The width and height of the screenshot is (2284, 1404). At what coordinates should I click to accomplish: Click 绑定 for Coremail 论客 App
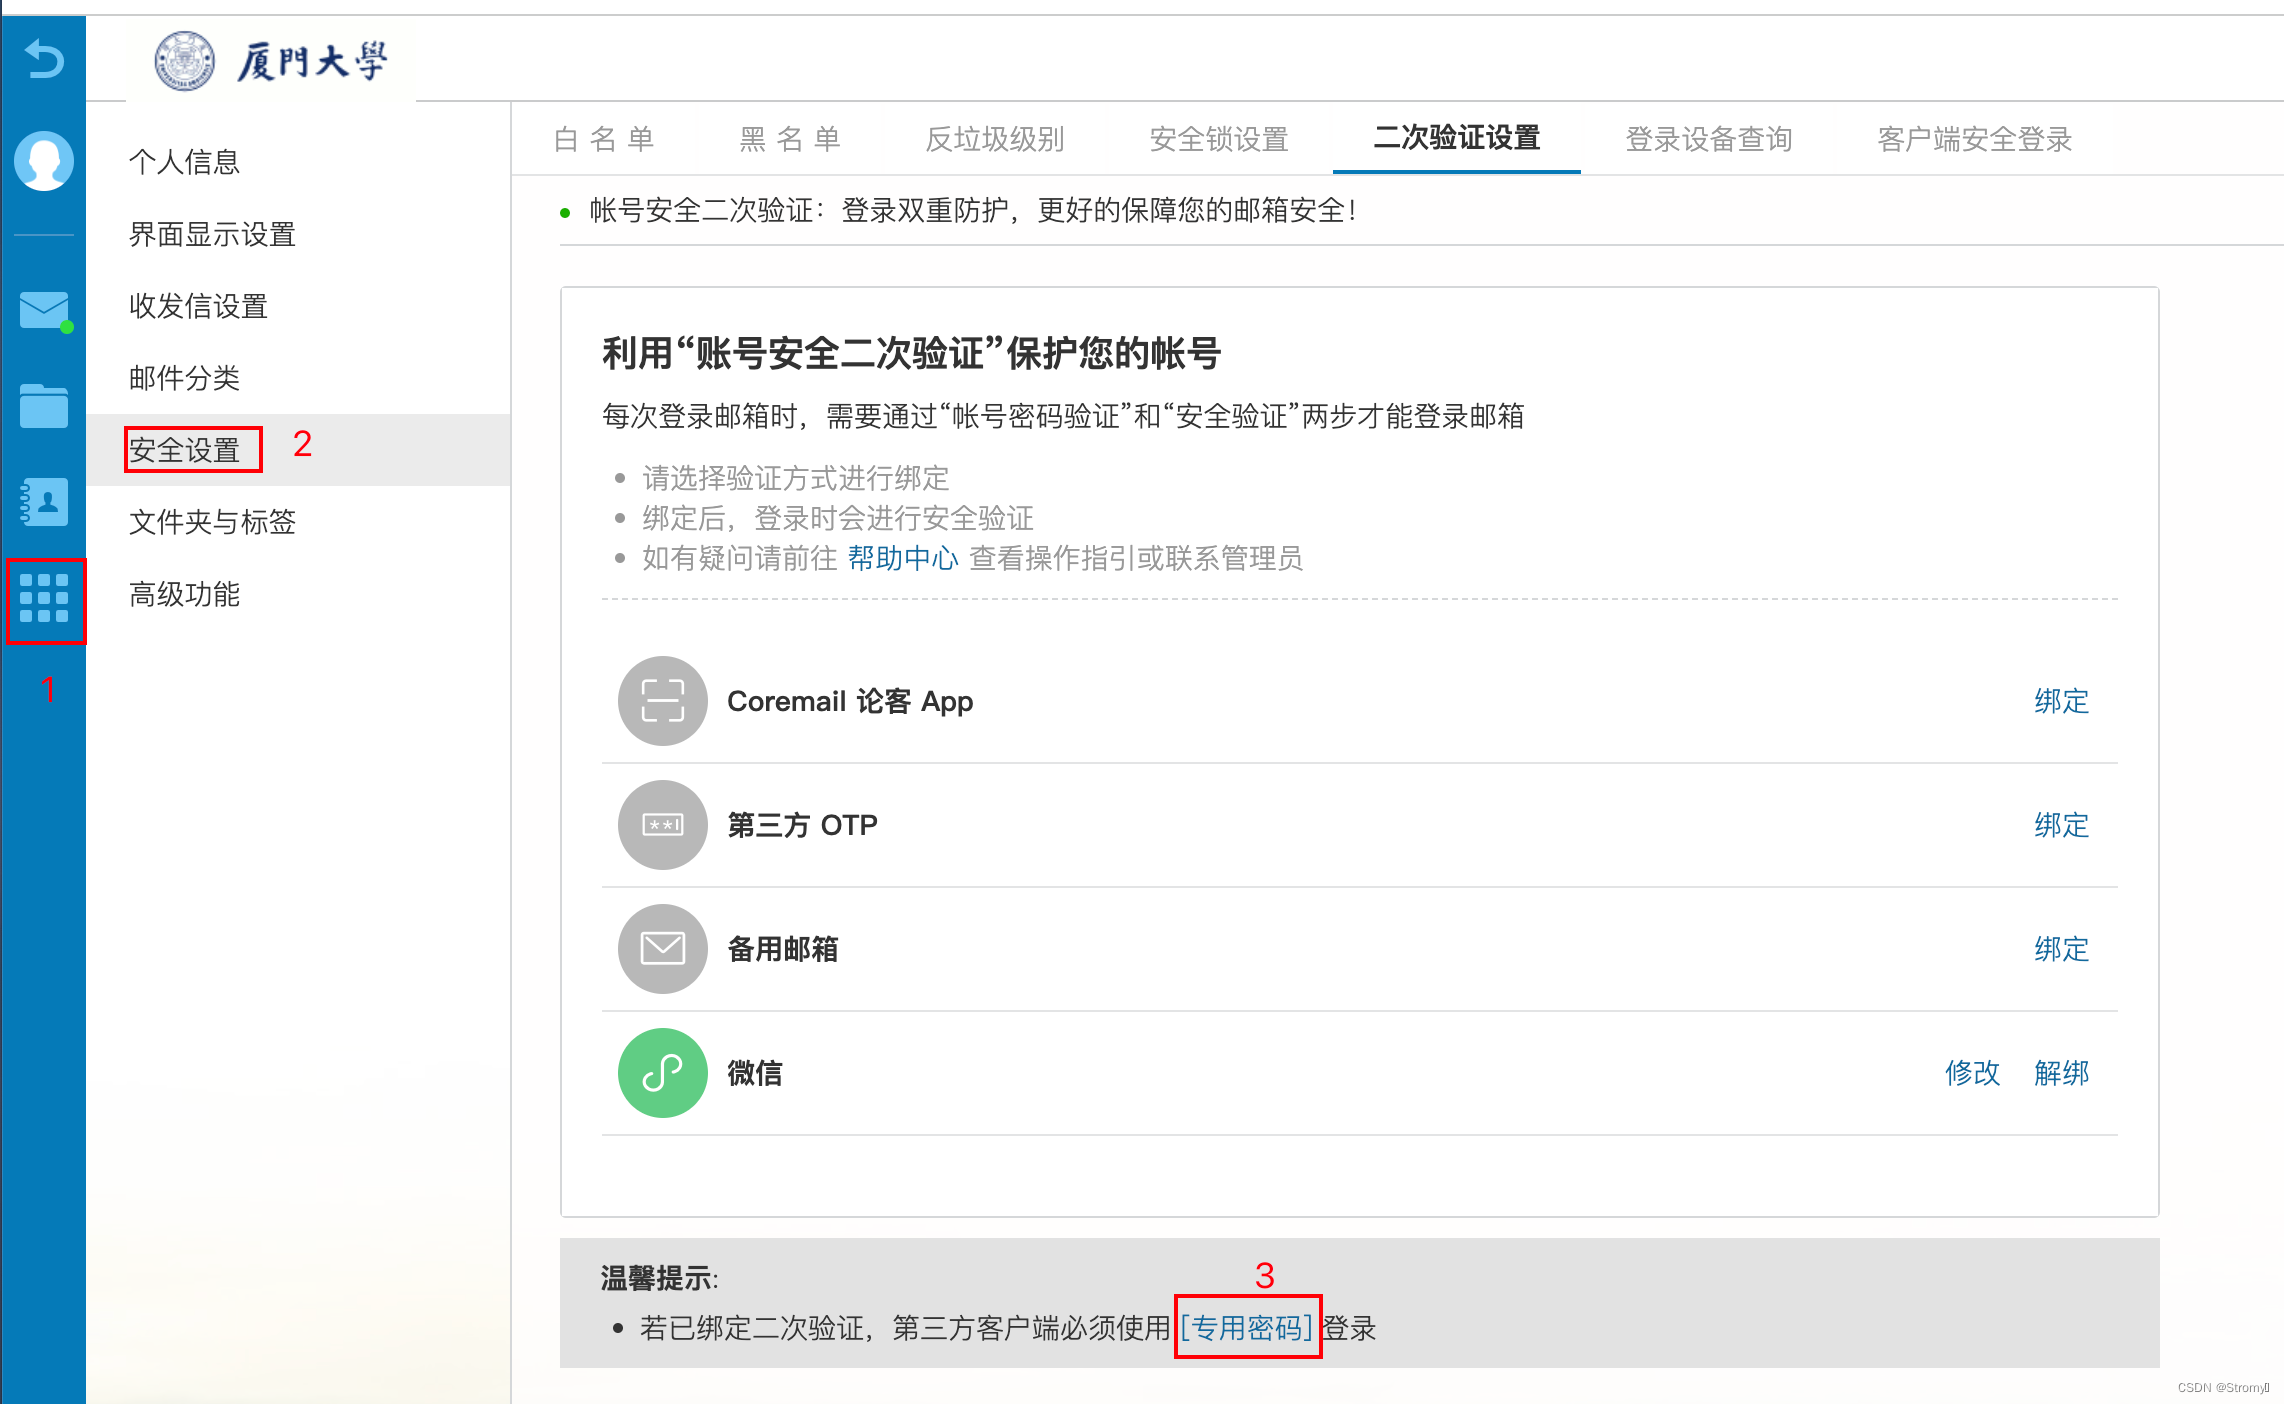click(x=2061, y=701)
